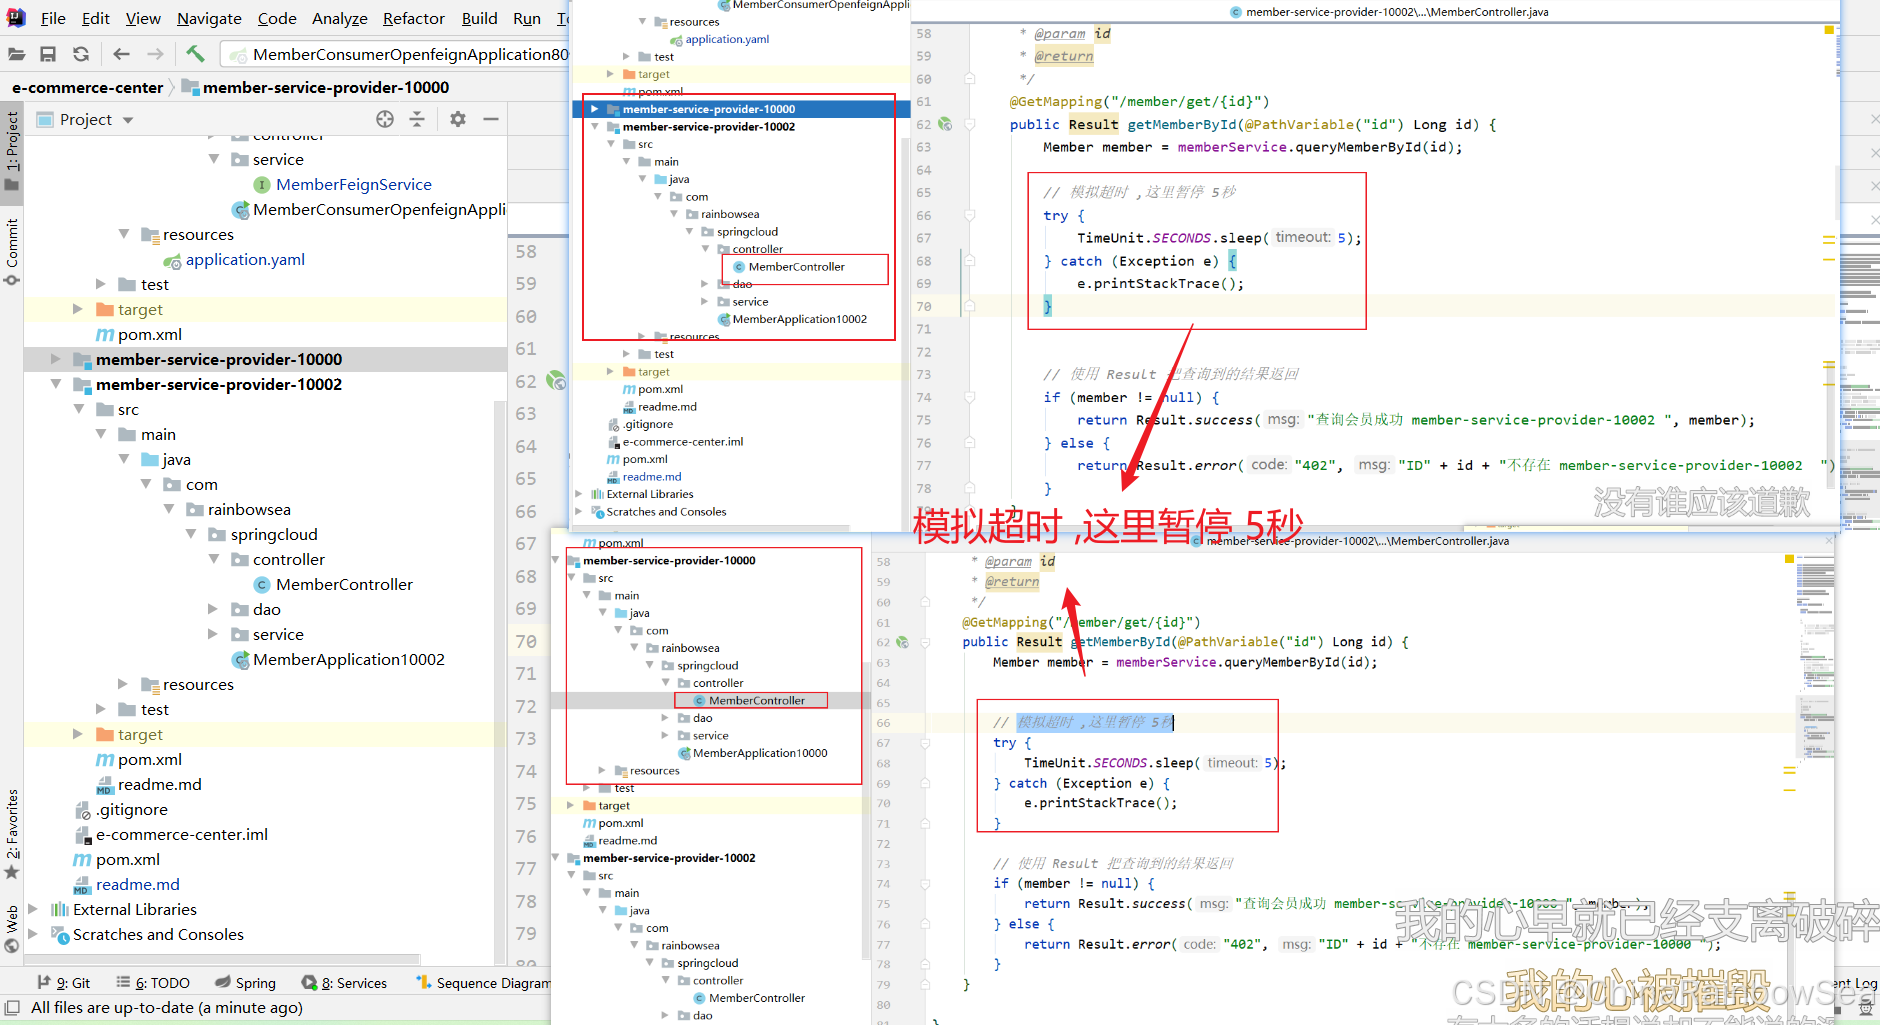Click the Forward navigation arrow
This screenshot has height=1025, width=1880.
pyautogui.click(x=155, y=54)
